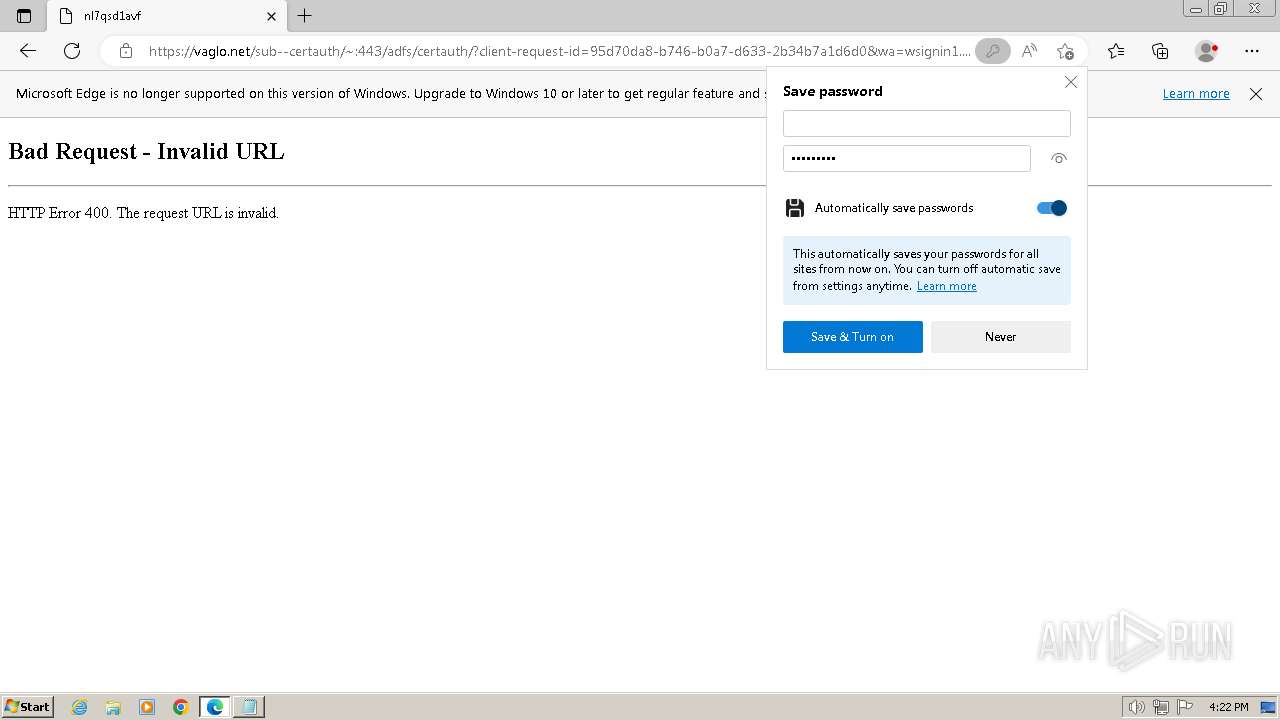
Task: Click the Bad Request - Invalid URL heading
Action: (146, 152)
